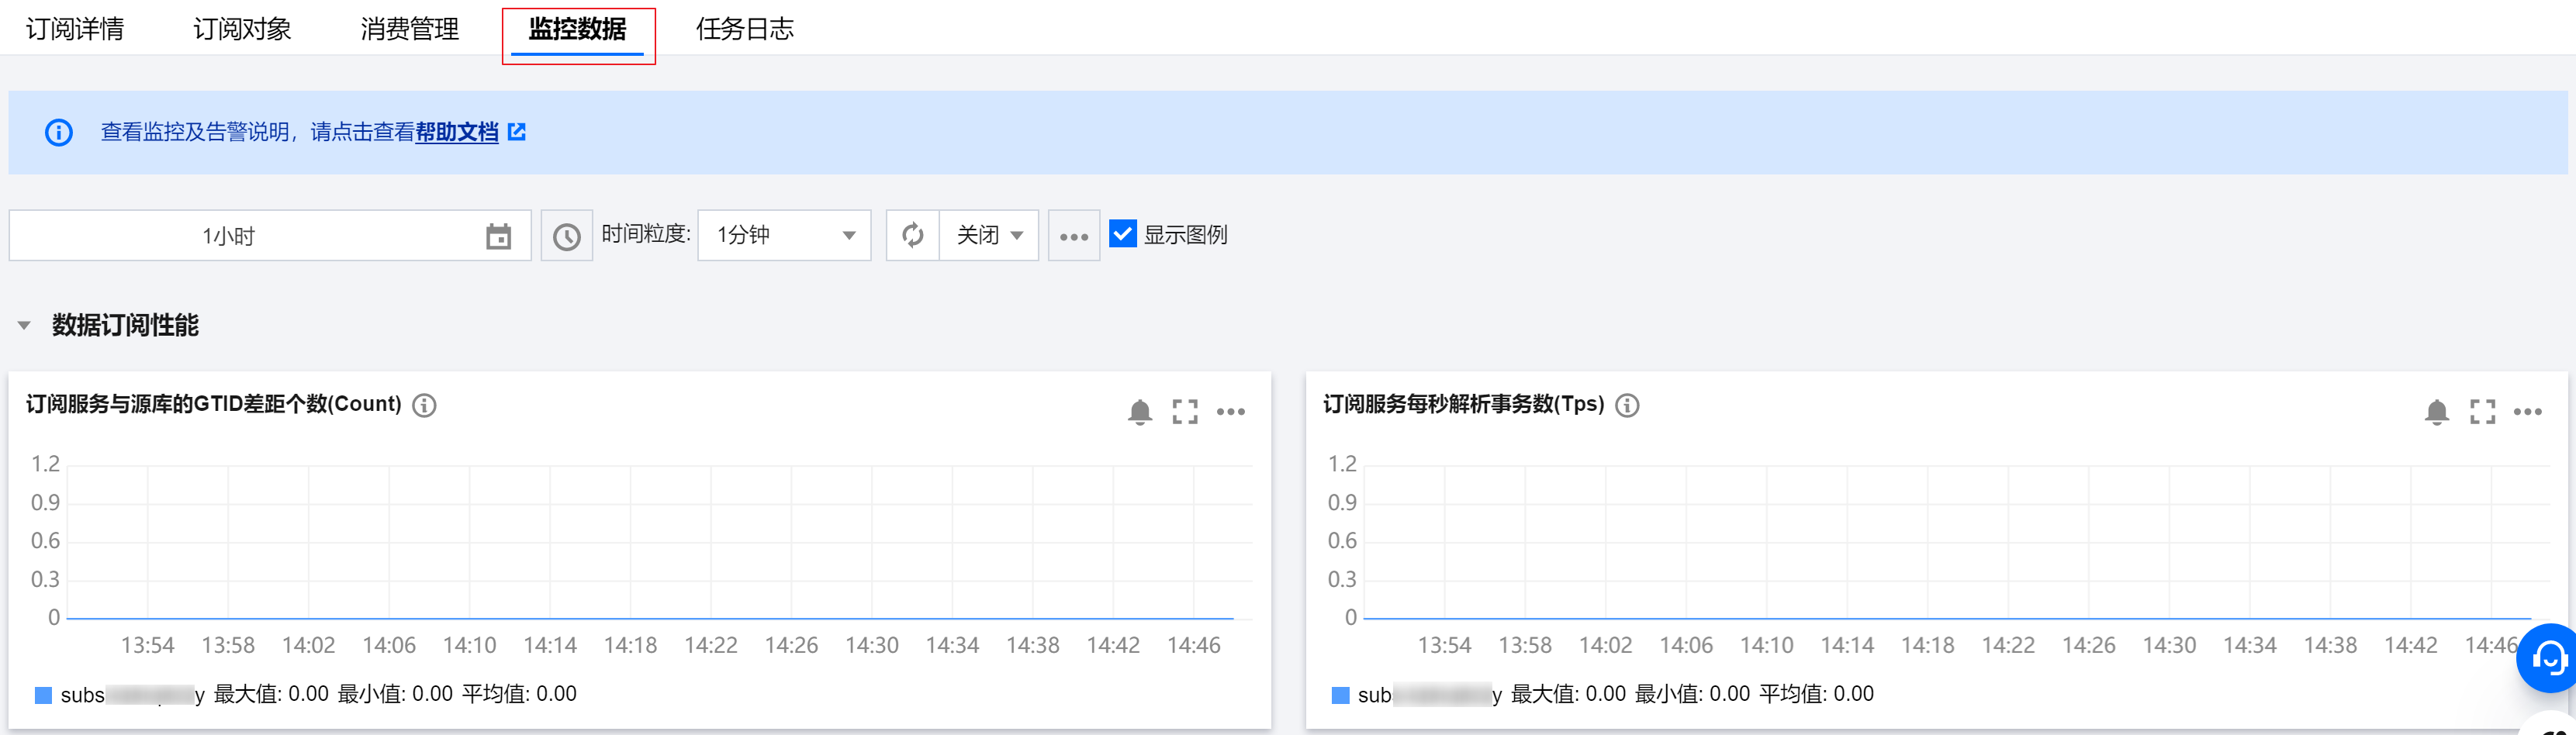Open the auto-refresh 关闭 dropdown
Viewport: 2576px width, 735px height.
(988, 235)
